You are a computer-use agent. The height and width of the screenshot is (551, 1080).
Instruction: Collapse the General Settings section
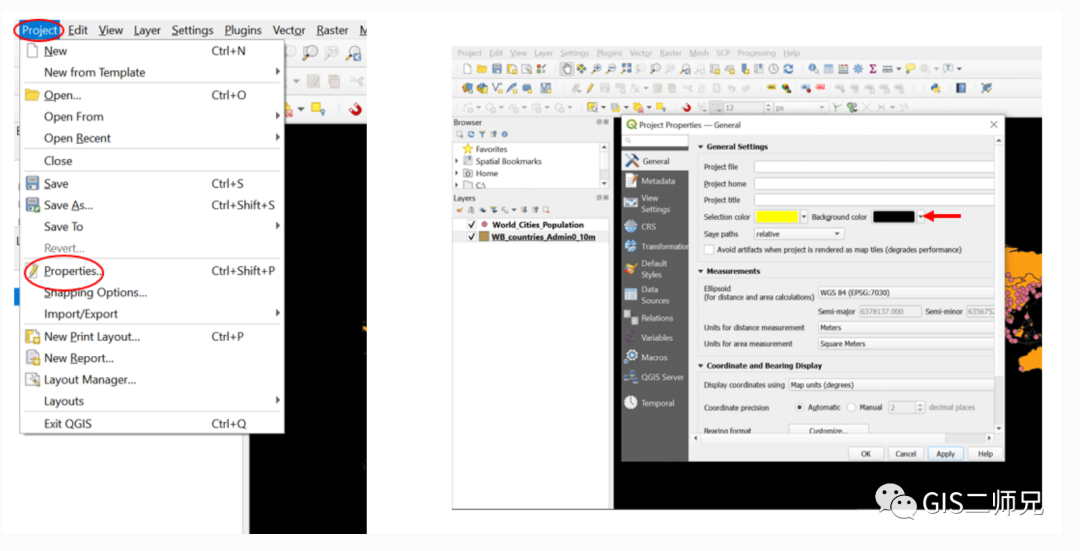701,147
